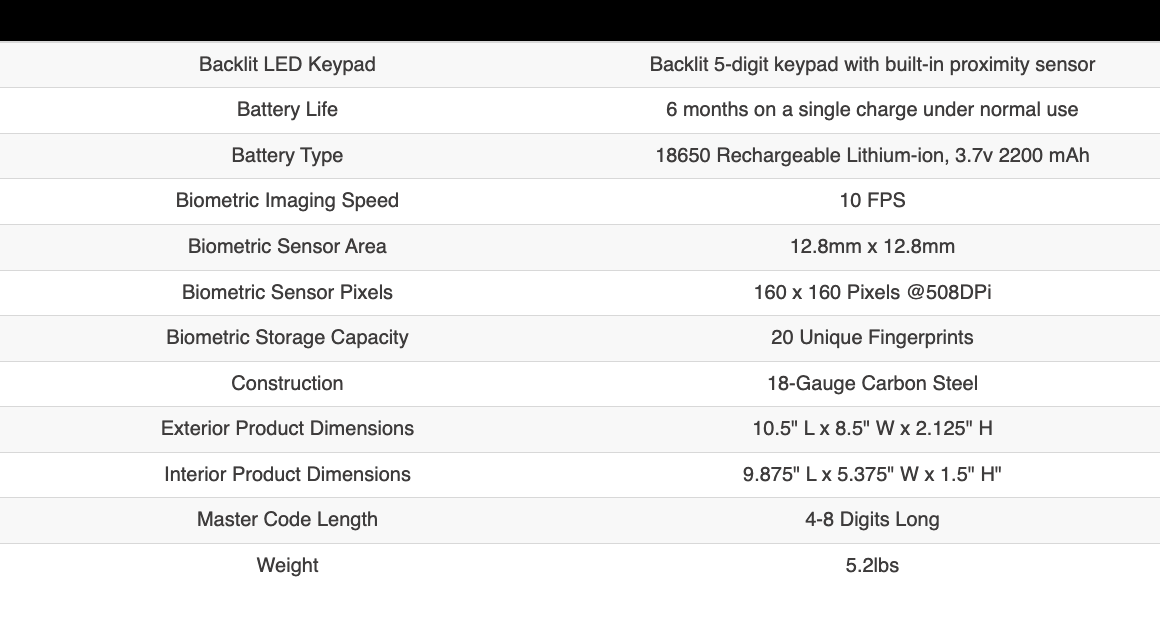Select the Biometric Sensor Pixels label
The height and width of the screenshot is (624, 1160).
coord(287,292)
